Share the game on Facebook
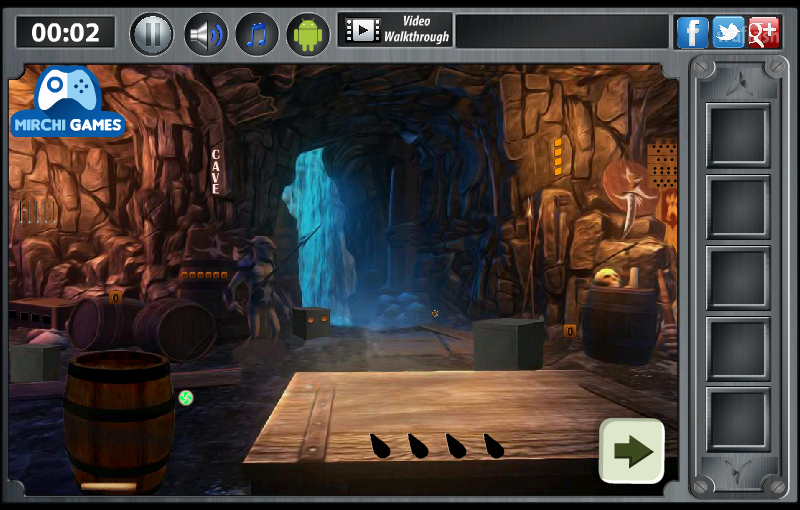 tap(692, 32)
